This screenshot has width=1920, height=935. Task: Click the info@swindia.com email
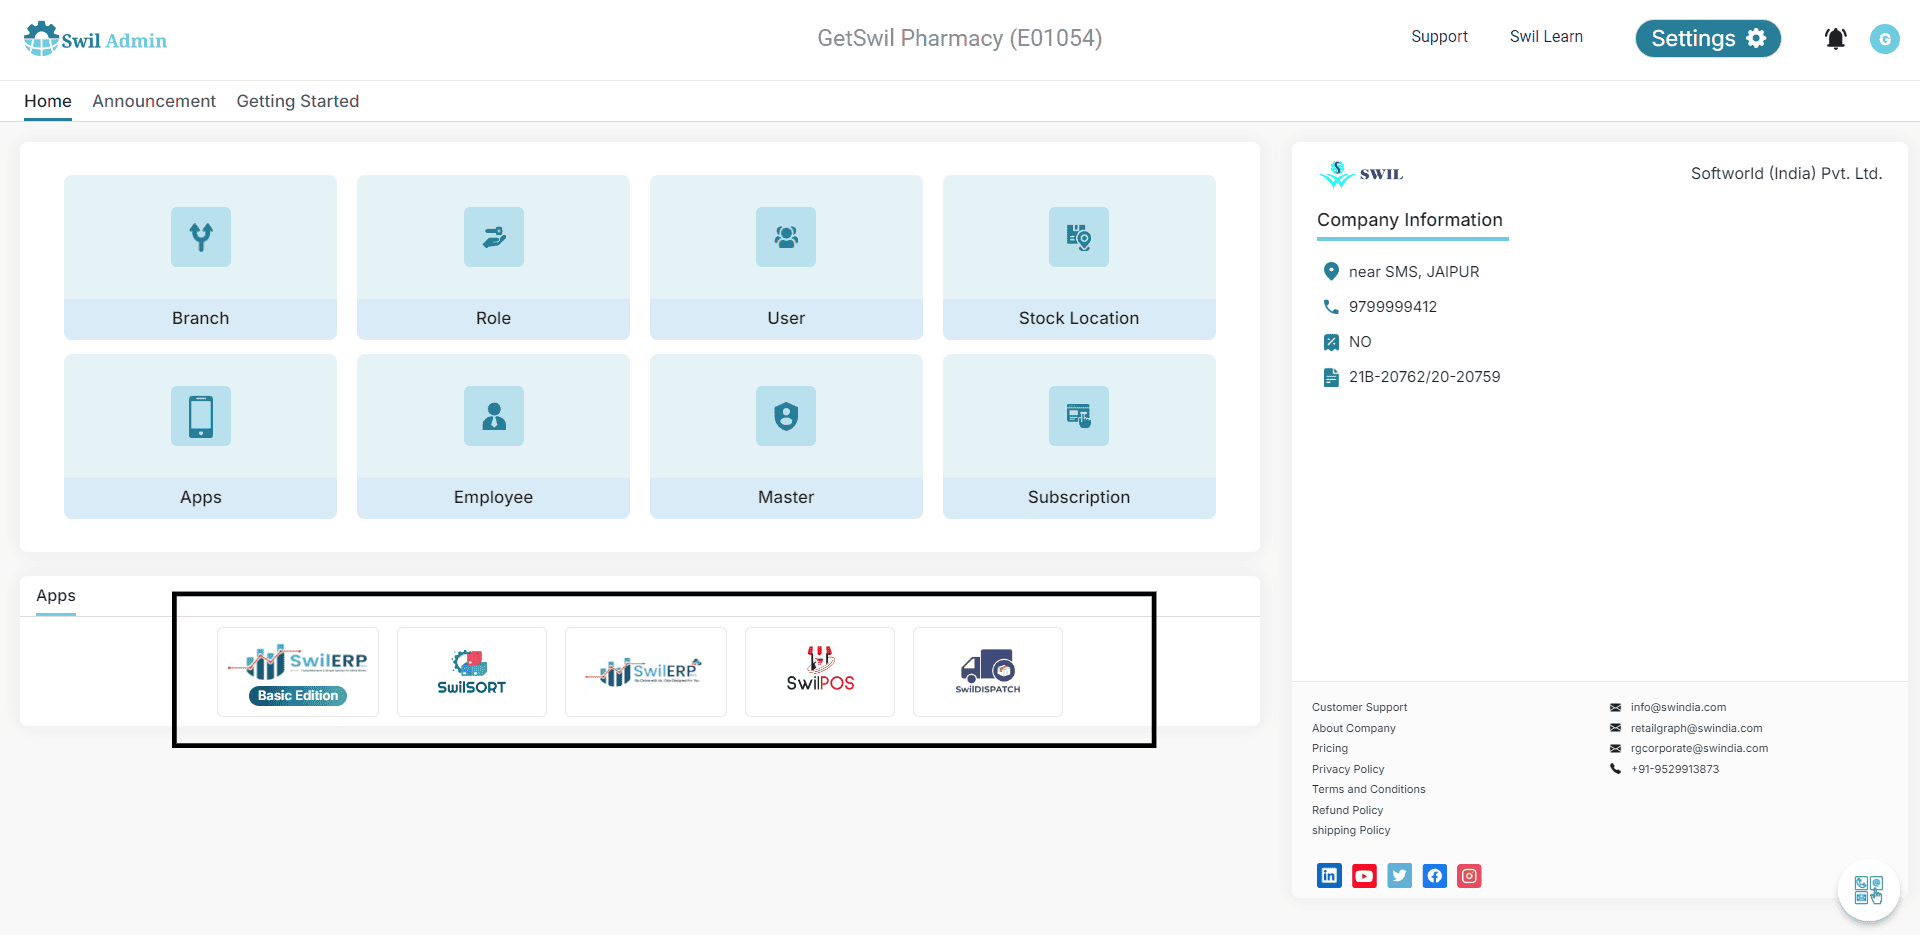1678,707
